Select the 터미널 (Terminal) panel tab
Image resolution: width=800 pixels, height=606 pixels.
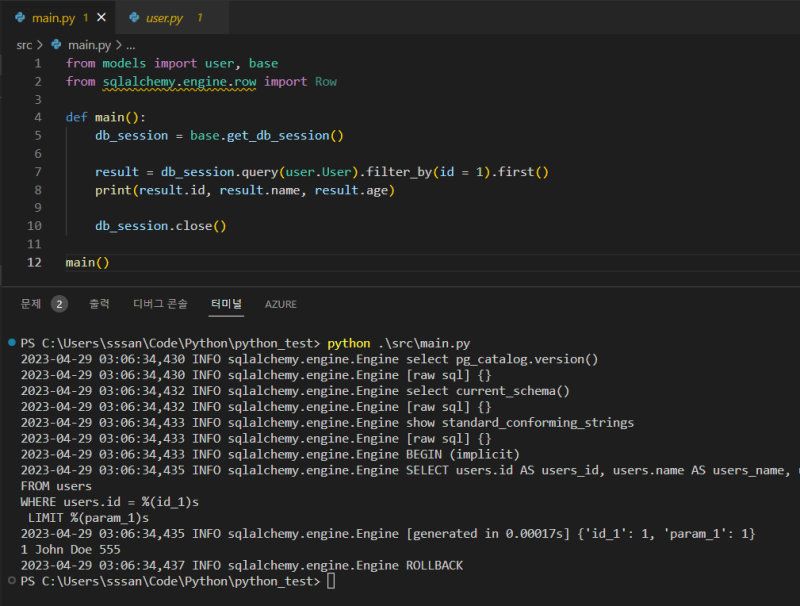(x=226, y=304)
